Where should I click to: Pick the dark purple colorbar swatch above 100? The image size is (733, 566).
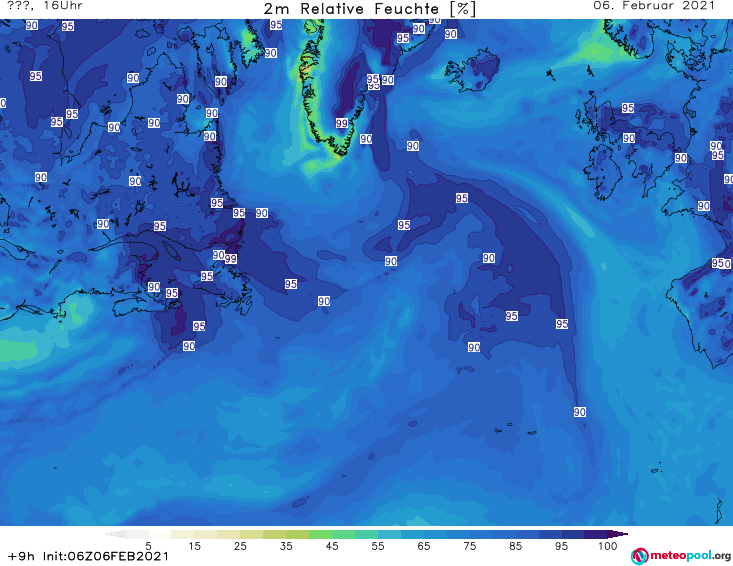(596, 534)
